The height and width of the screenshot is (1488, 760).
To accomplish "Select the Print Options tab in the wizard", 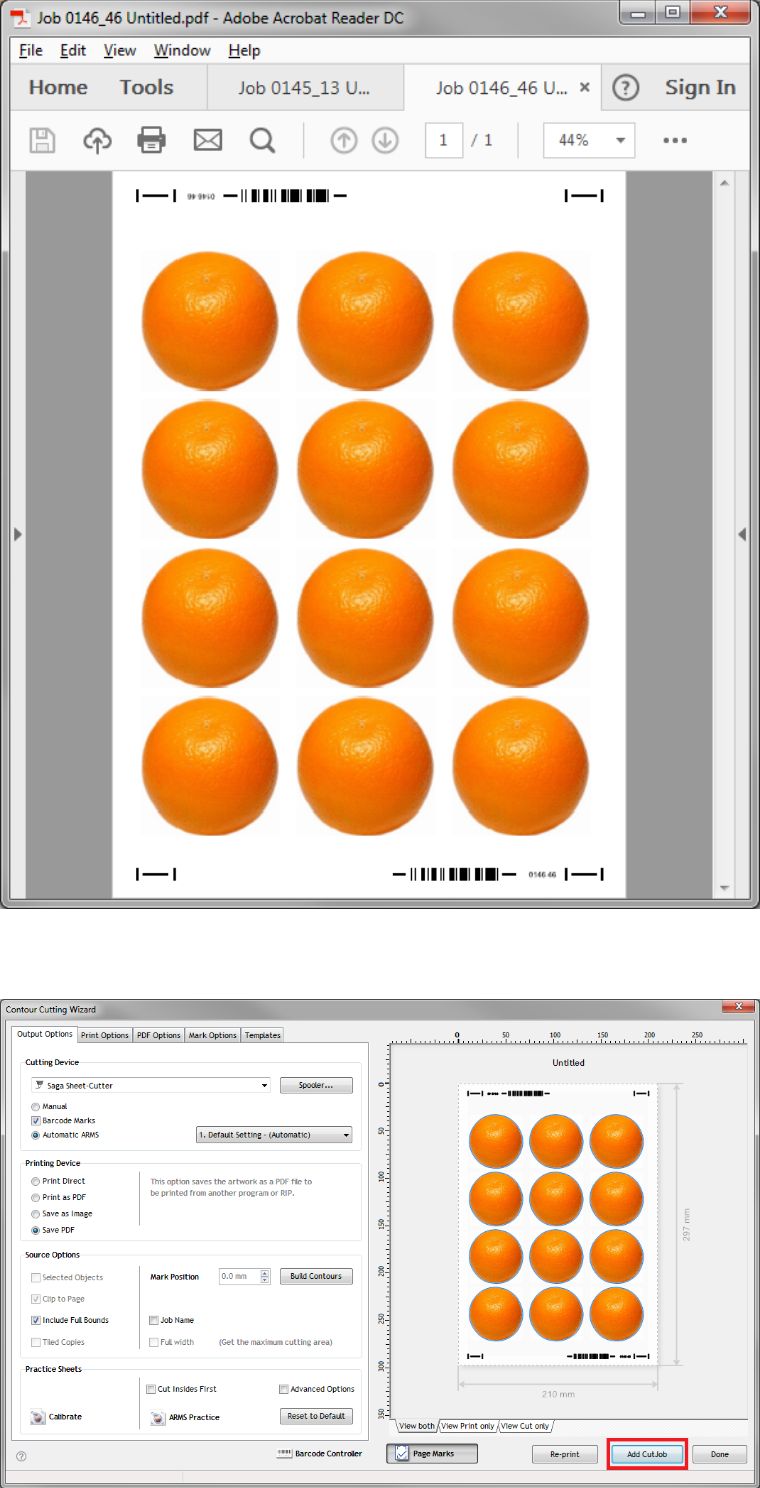I will tap(105, 1035).
